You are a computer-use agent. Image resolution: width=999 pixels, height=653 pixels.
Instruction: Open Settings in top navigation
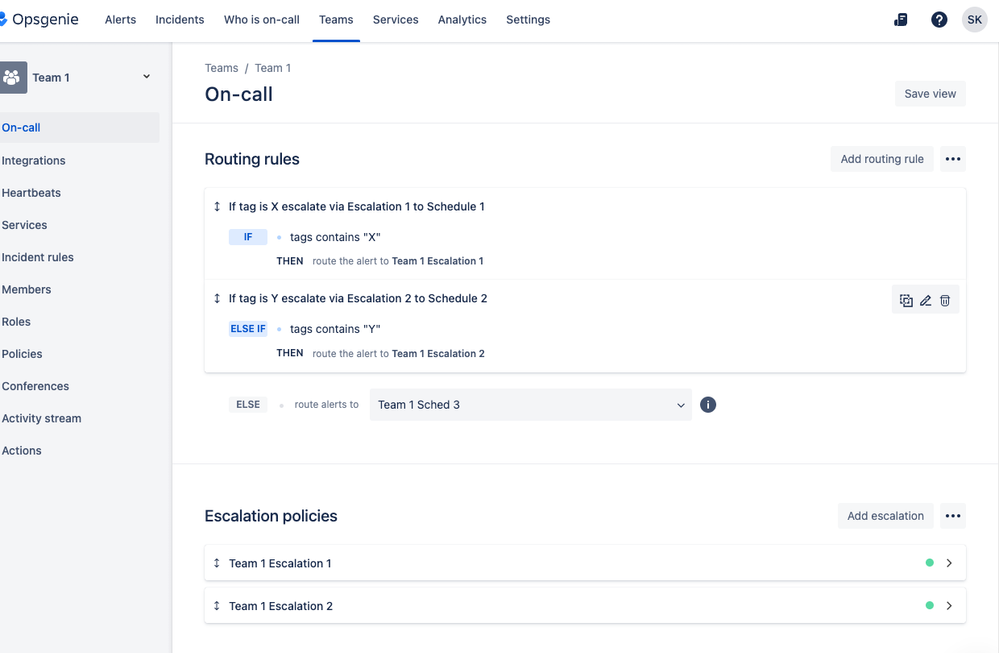coord(528,20)
